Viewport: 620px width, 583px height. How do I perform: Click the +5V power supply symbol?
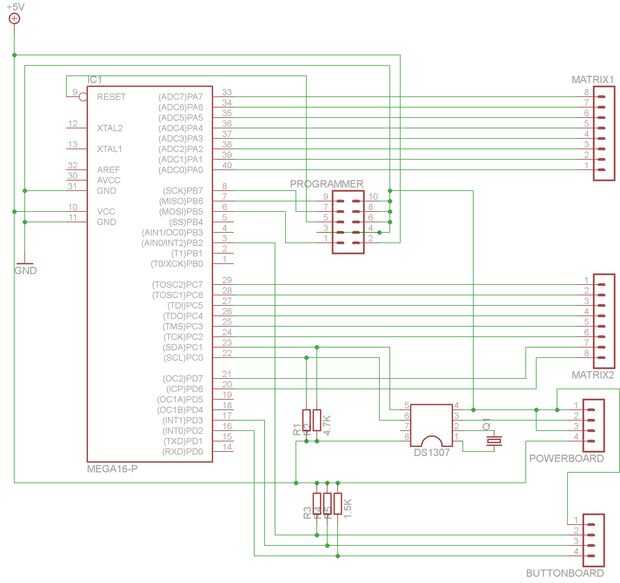15,19
